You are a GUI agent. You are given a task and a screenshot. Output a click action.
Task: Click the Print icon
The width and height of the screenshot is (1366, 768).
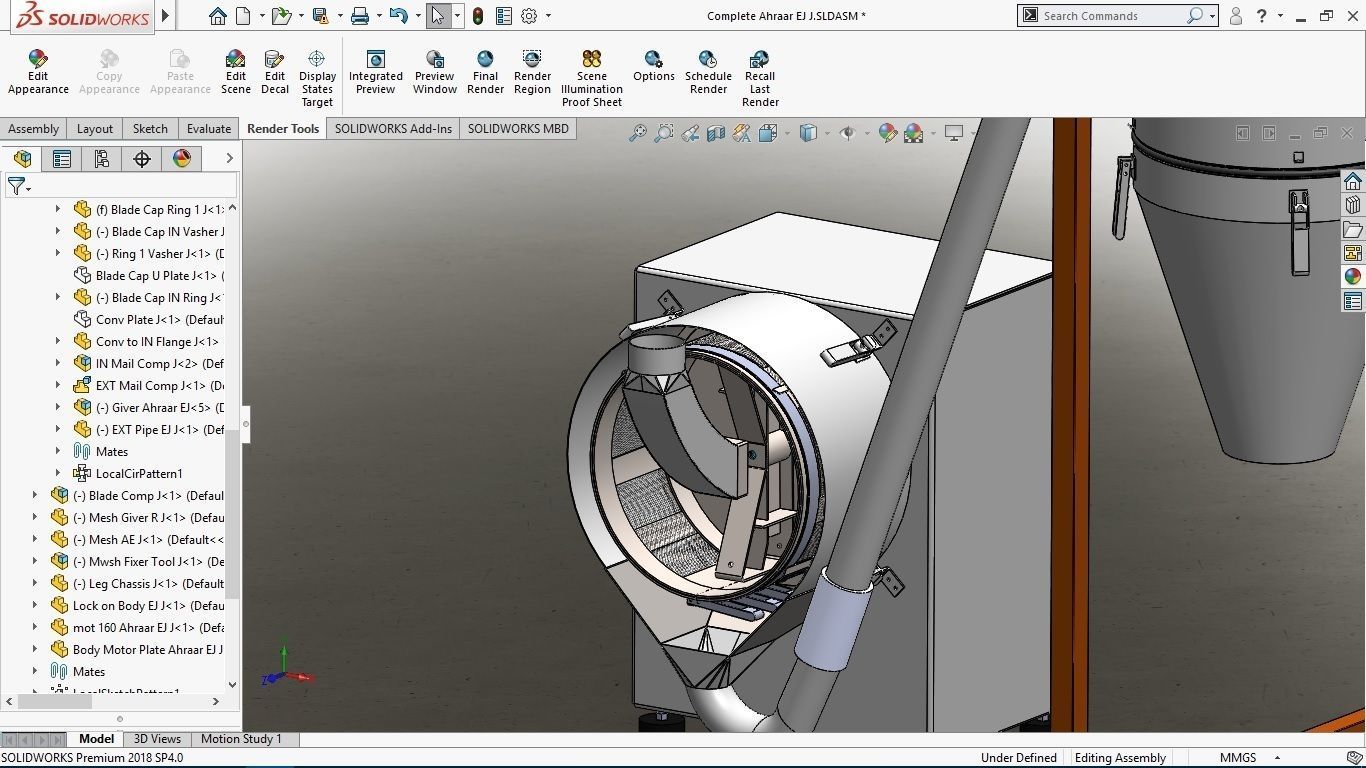coord(360,16)
